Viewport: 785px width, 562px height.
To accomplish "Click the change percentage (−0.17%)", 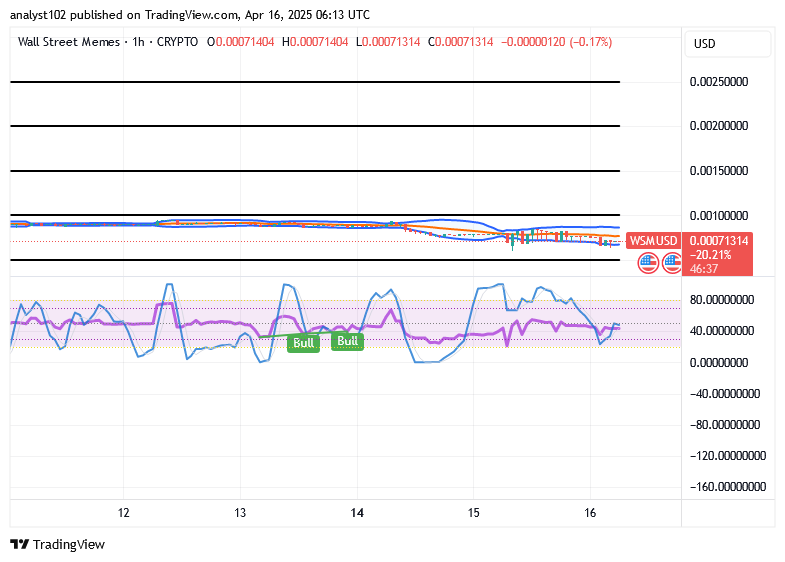I will pyautogui.click(x=591, y=42).
